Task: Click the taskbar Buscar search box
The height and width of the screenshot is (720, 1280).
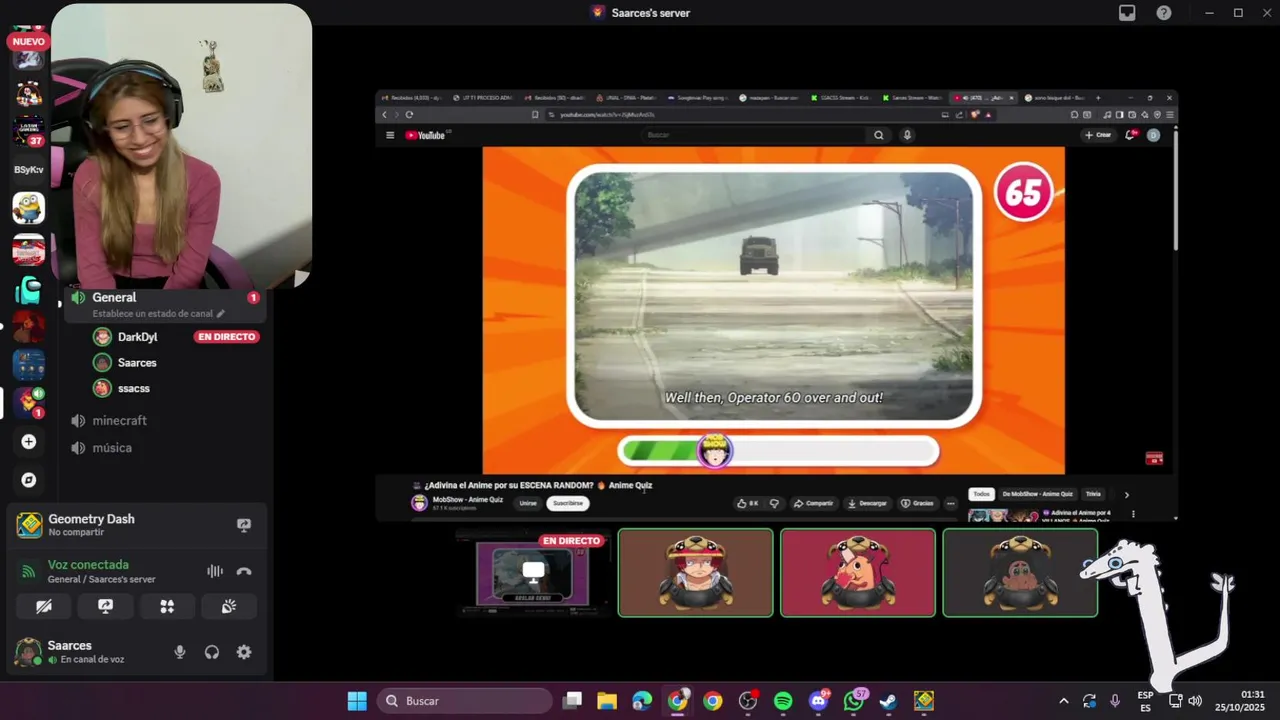Action: tap(465, 701)
